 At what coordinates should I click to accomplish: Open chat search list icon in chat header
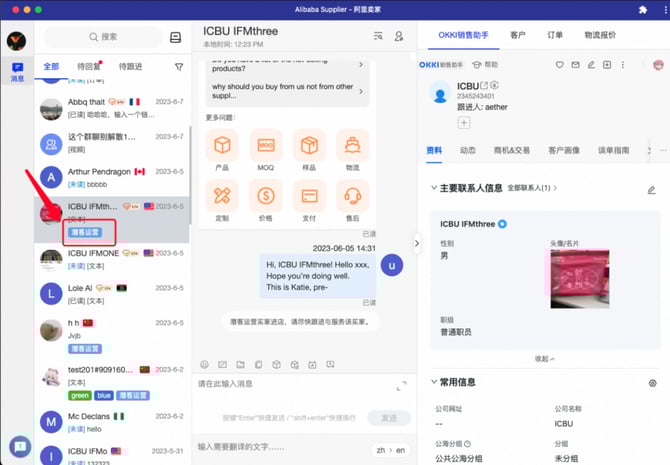pyautogui.click(x=378, y=36)
